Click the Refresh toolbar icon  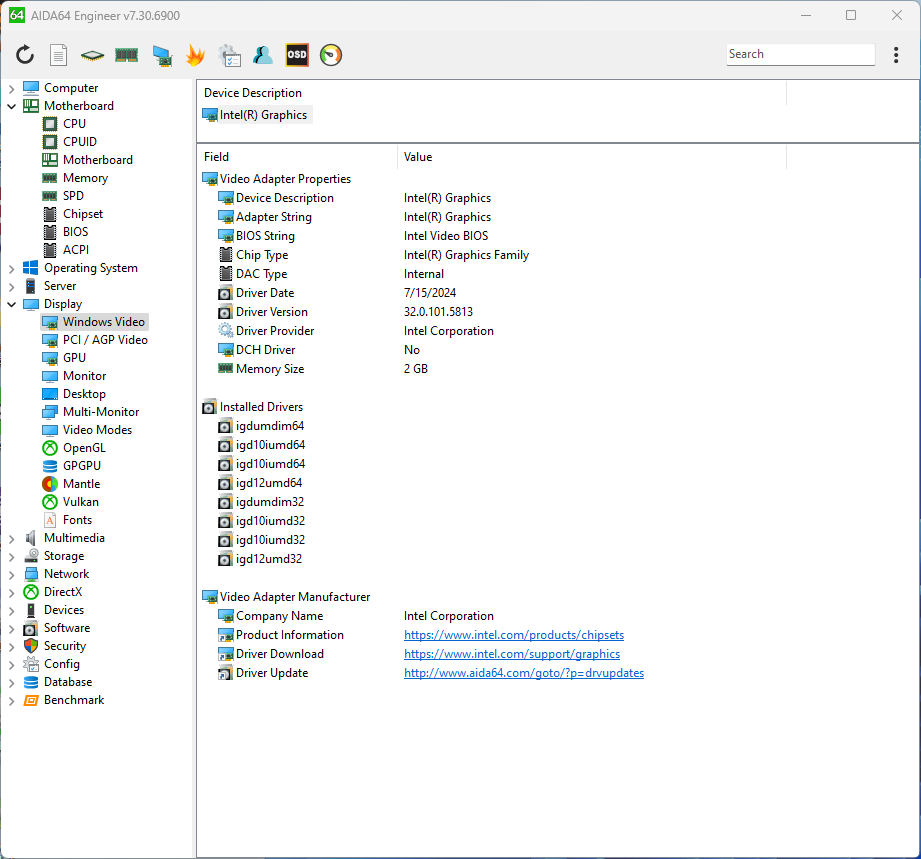coord(25,56)
